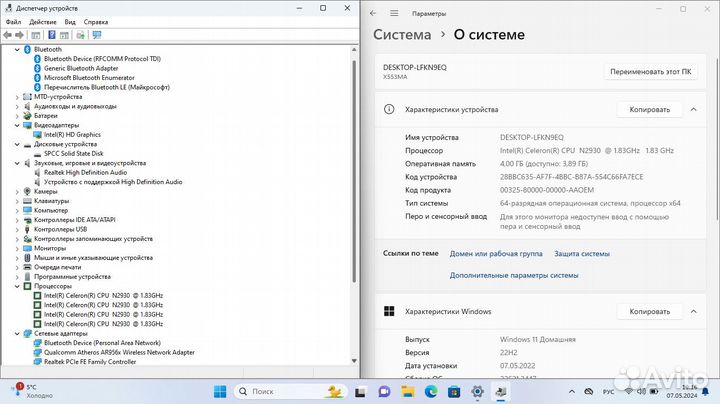Viewport: 720px width, 404px height.
Task: Click the Device Manager vertical scrollbar
Action: [x=354, y=171]
